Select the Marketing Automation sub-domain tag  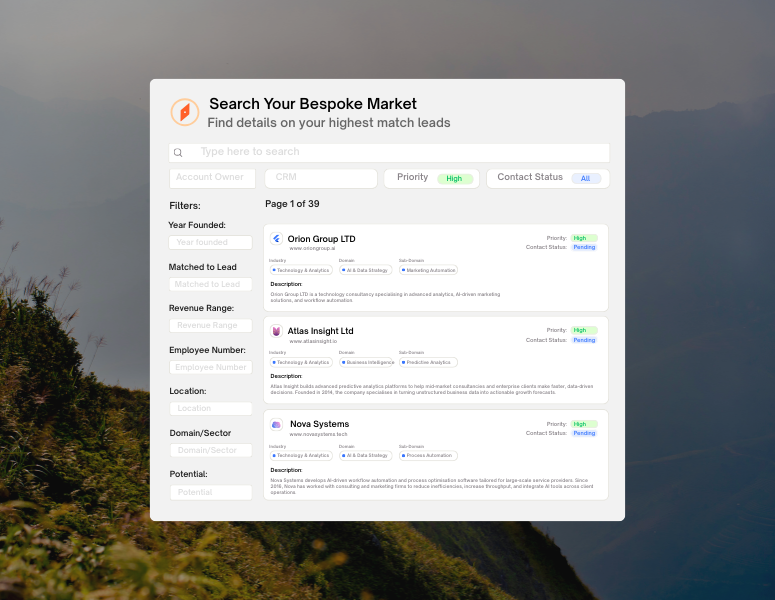(428, 270)
